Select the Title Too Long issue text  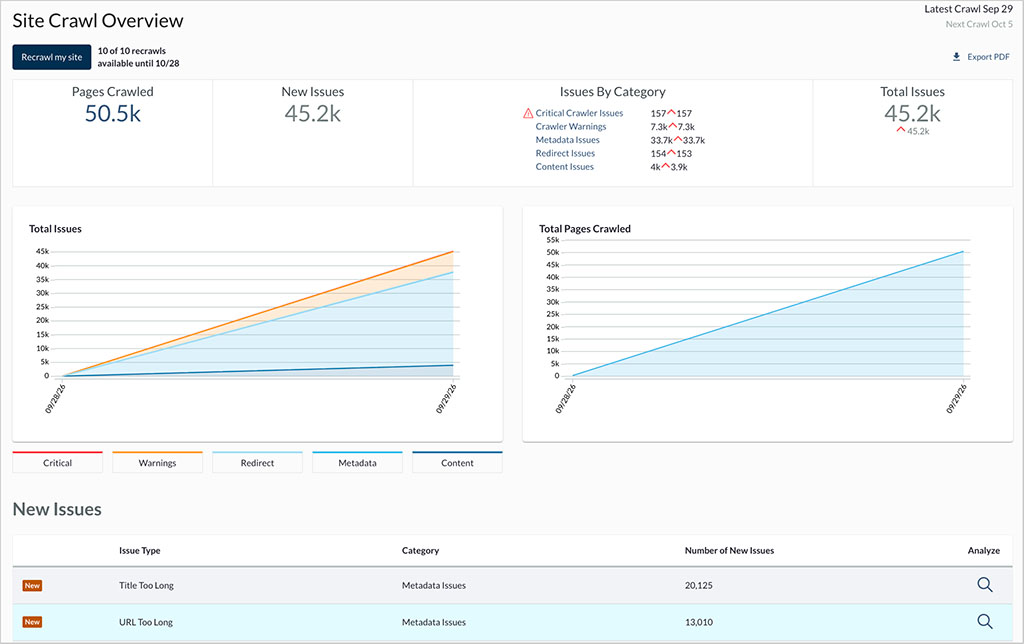tap(146, 585)
